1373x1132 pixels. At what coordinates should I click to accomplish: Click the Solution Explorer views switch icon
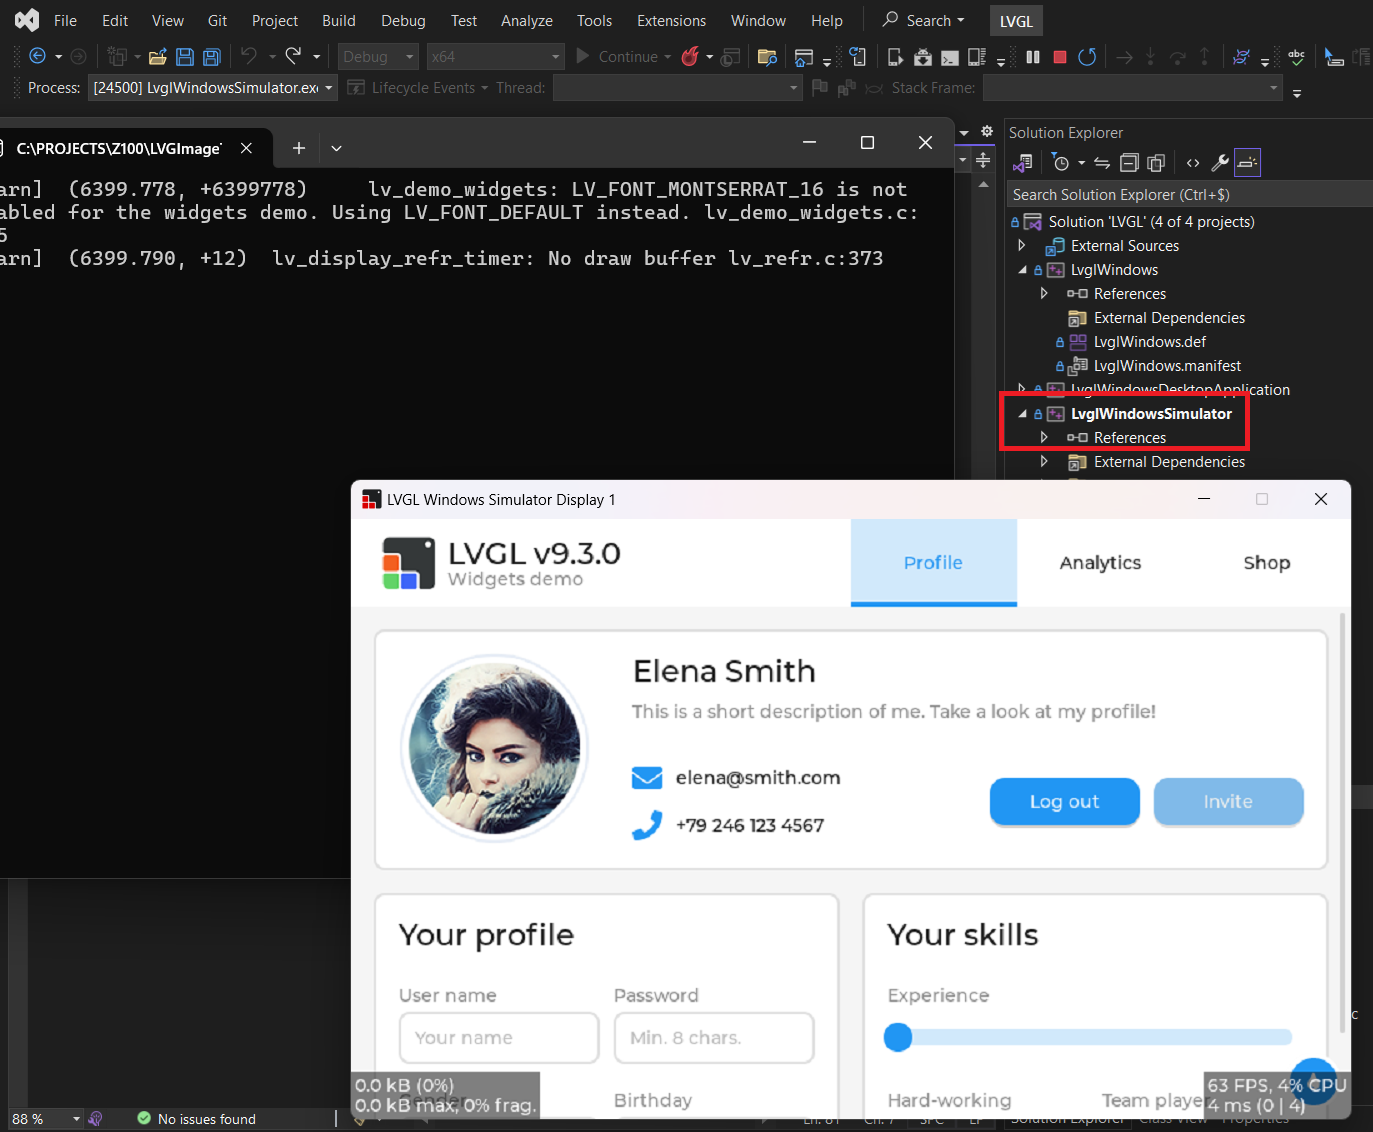tap(1023, 163)
